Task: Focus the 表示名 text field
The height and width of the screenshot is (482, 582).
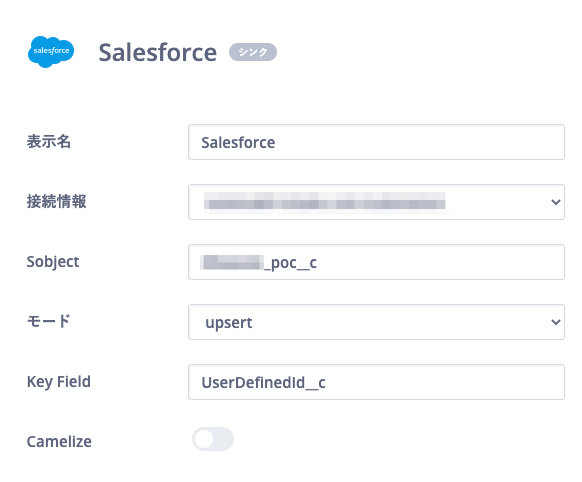Action: click(x=376, y=142)
